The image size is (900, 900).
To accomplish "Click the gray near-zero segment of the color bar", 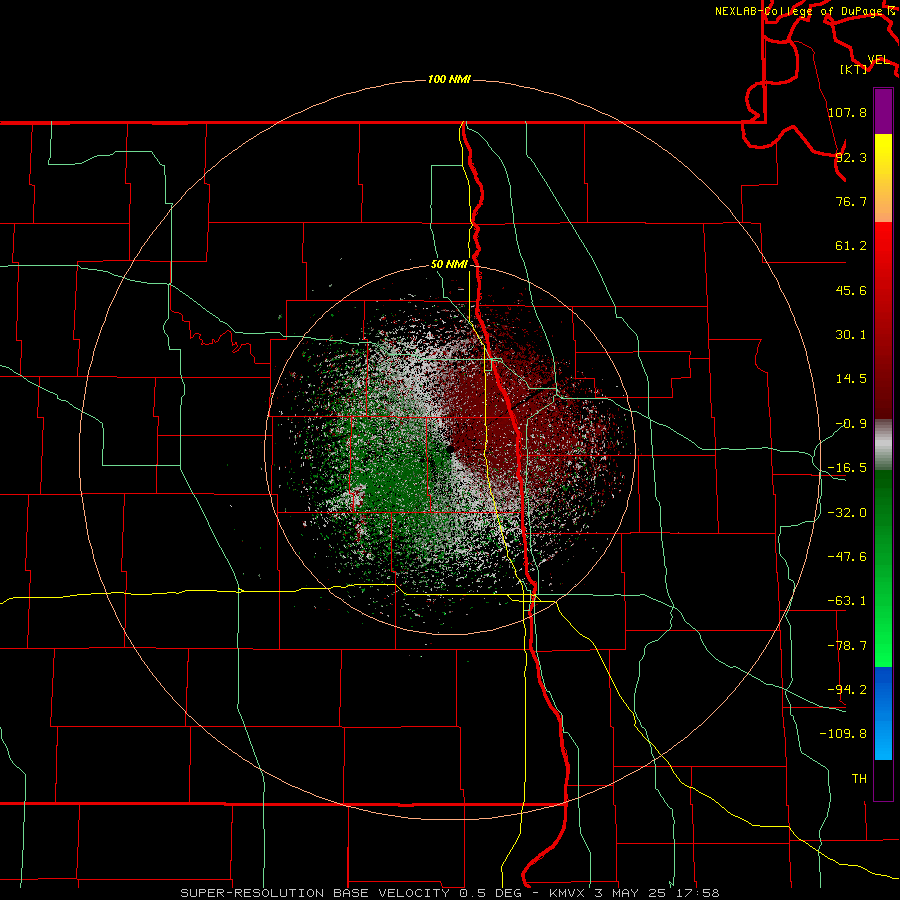I will click(883, 445).
